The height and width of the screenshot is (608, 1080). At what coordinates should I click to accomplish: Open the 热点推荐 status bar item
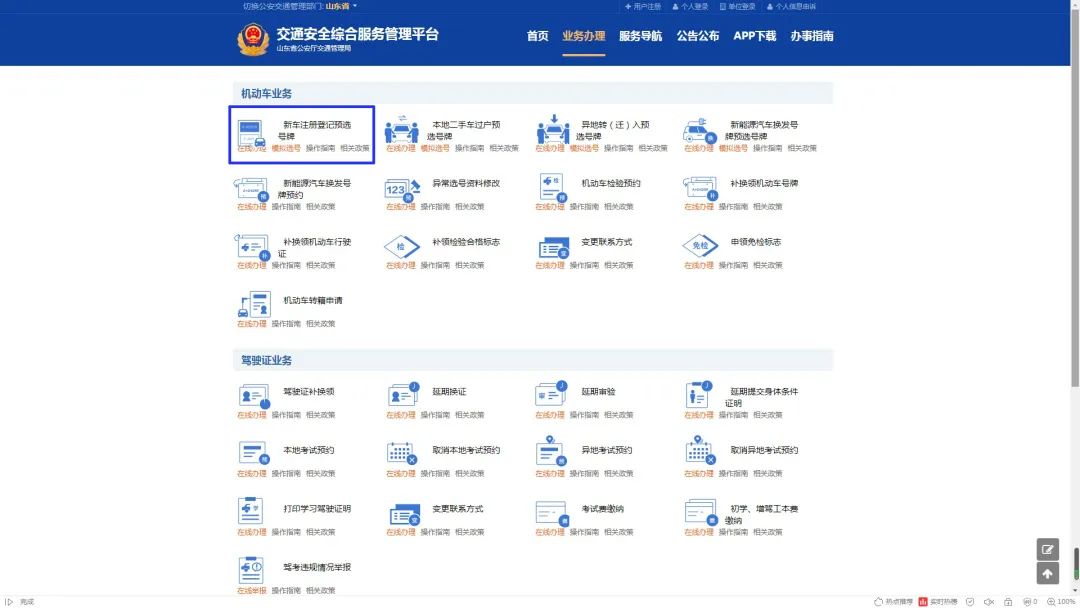(x=893, y=602)
